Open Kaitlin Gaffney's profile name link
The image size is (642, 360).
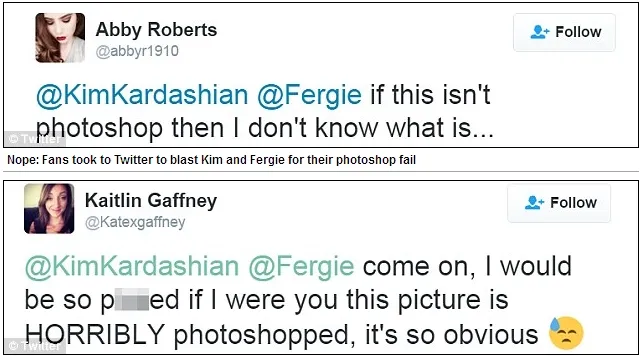[151, 201]
